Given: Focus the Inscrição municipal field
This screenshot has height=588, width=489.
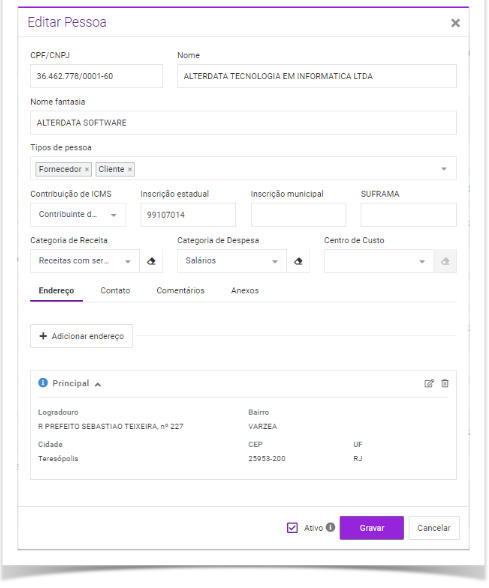Looking at the screenshot, I should click(x=298, y=215).
